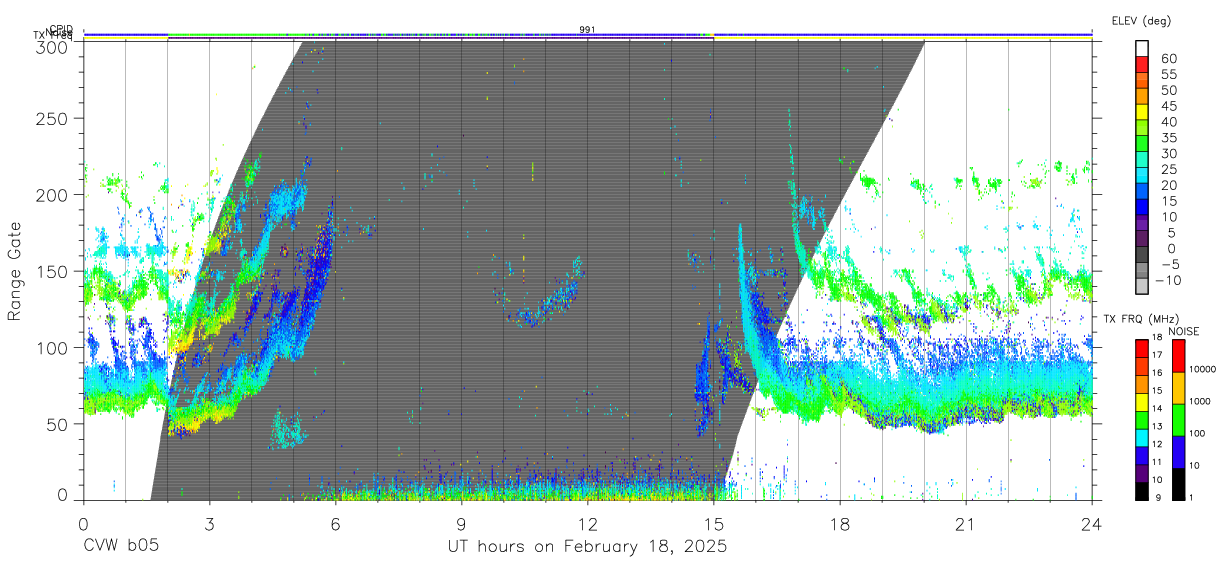Viewport: 1228px width, 567px height.
Task: Click the "6" hour tick on the UT axis
Action: click(335, 524)
